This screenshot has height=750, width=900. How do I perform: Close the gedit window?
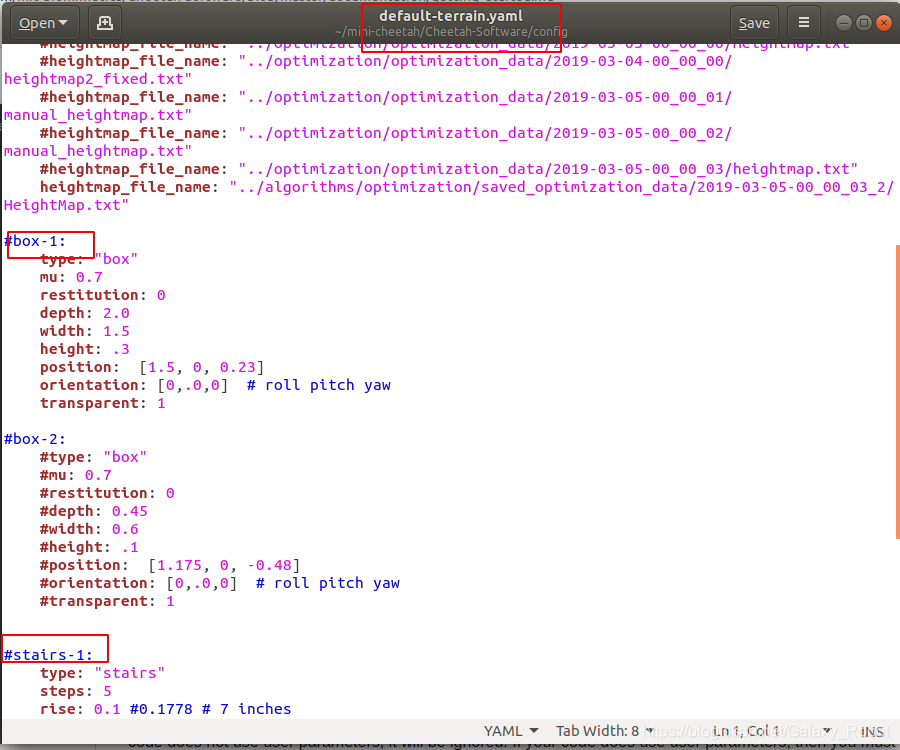tap(884, 23)
